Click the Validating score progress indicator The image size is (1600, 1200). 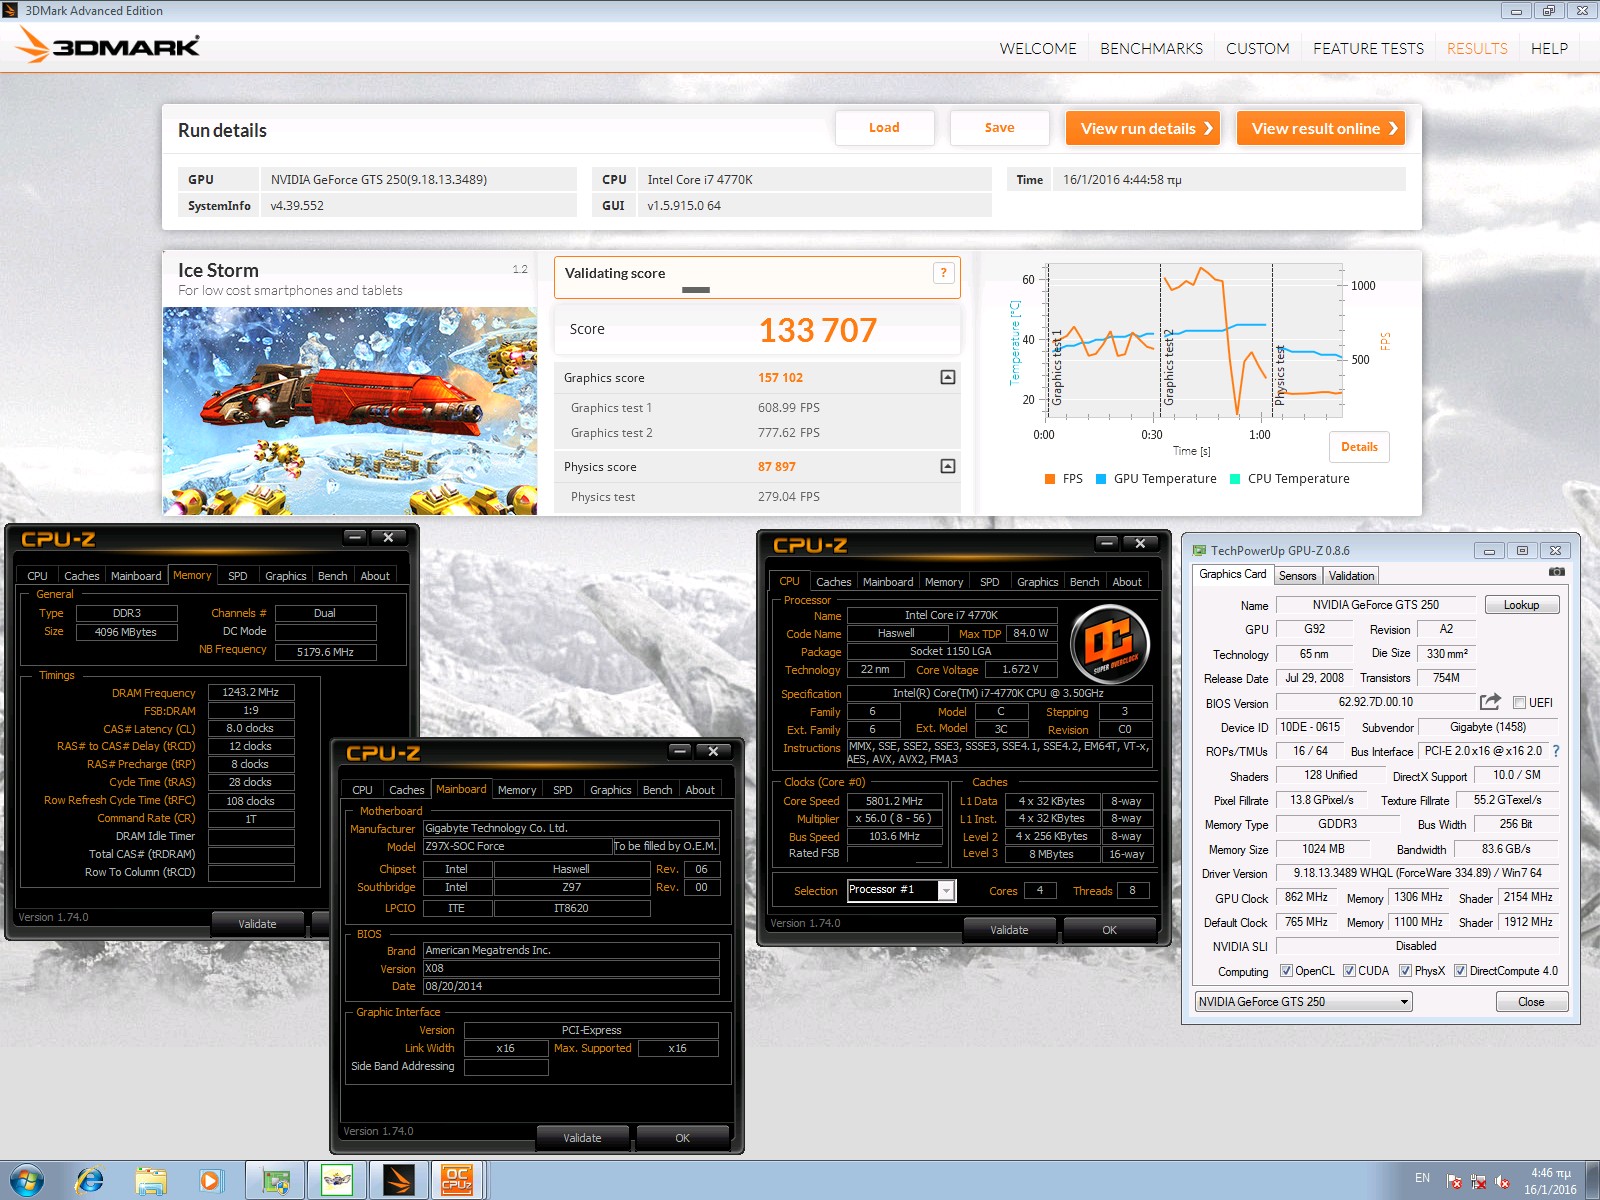tap(696, 290)
